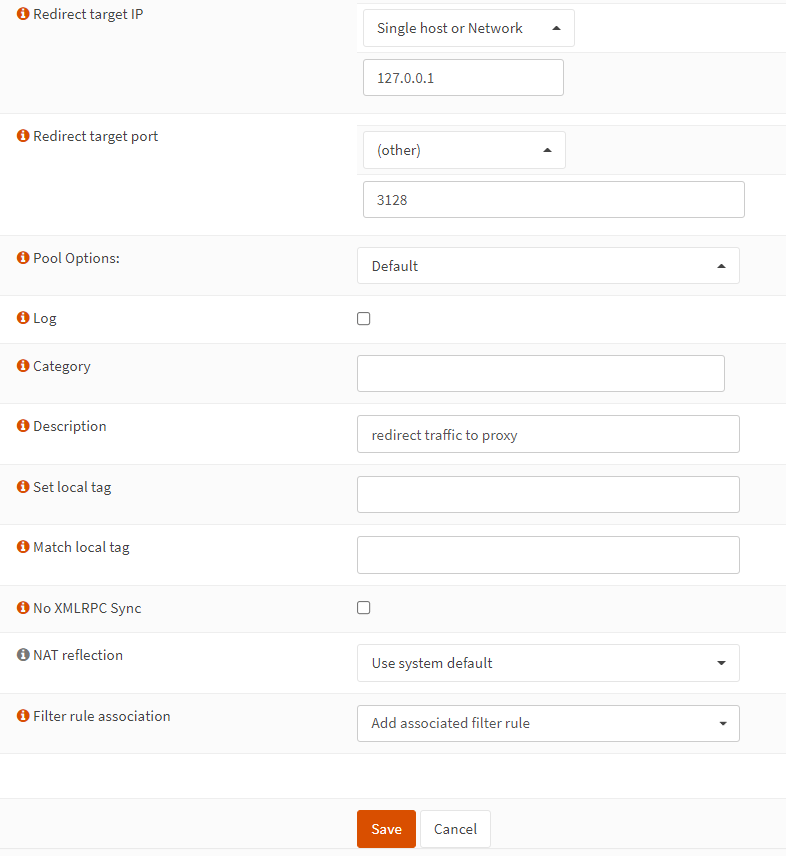Open the Filter rule association dropdown
Screen dimensions: 786x856
click(x=548, y=723)
